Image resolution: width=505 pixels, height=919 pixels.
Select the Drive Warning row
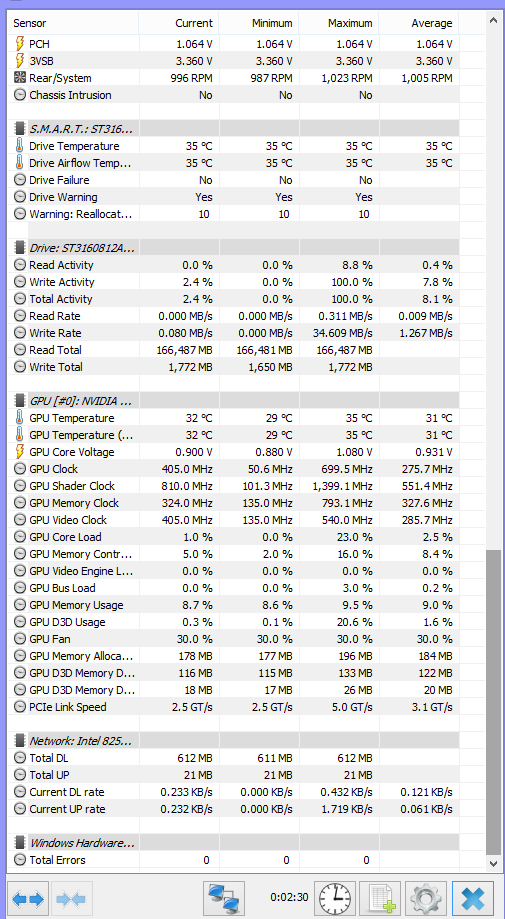[233, 197]
